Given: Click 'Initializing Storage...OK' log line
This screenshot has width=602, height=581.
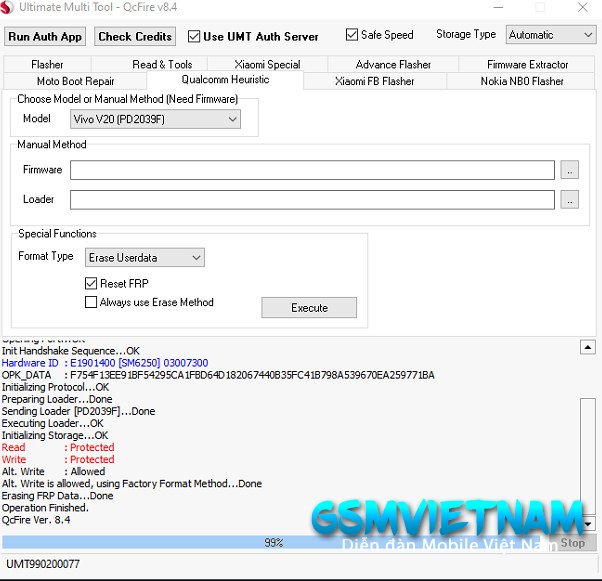Looking at the screenshot, I should pos(55,435).
